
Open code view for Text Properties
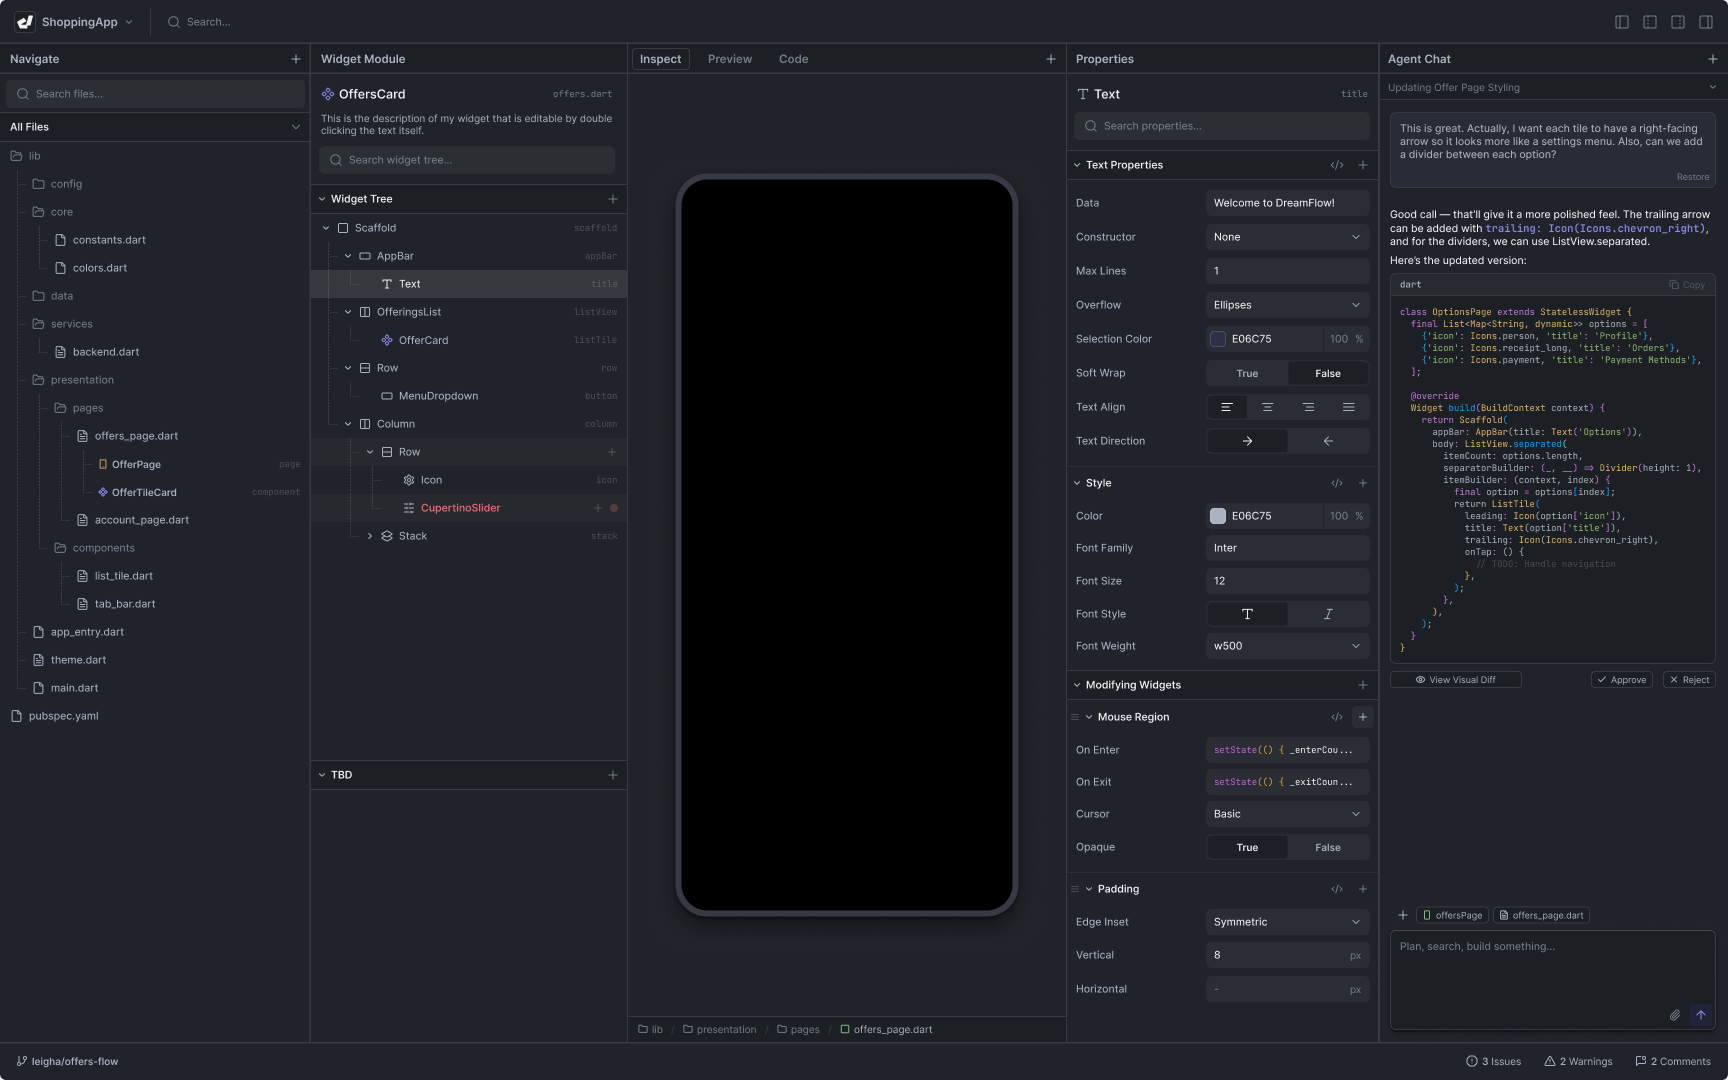click(1337, 165)
